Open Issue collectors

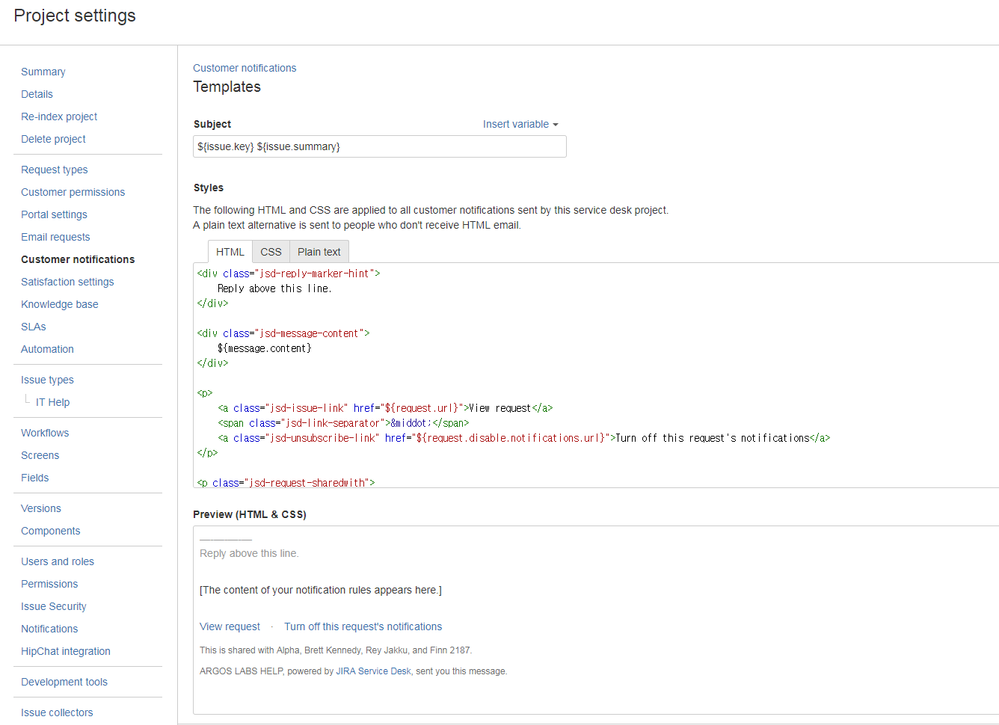(57, 712)
